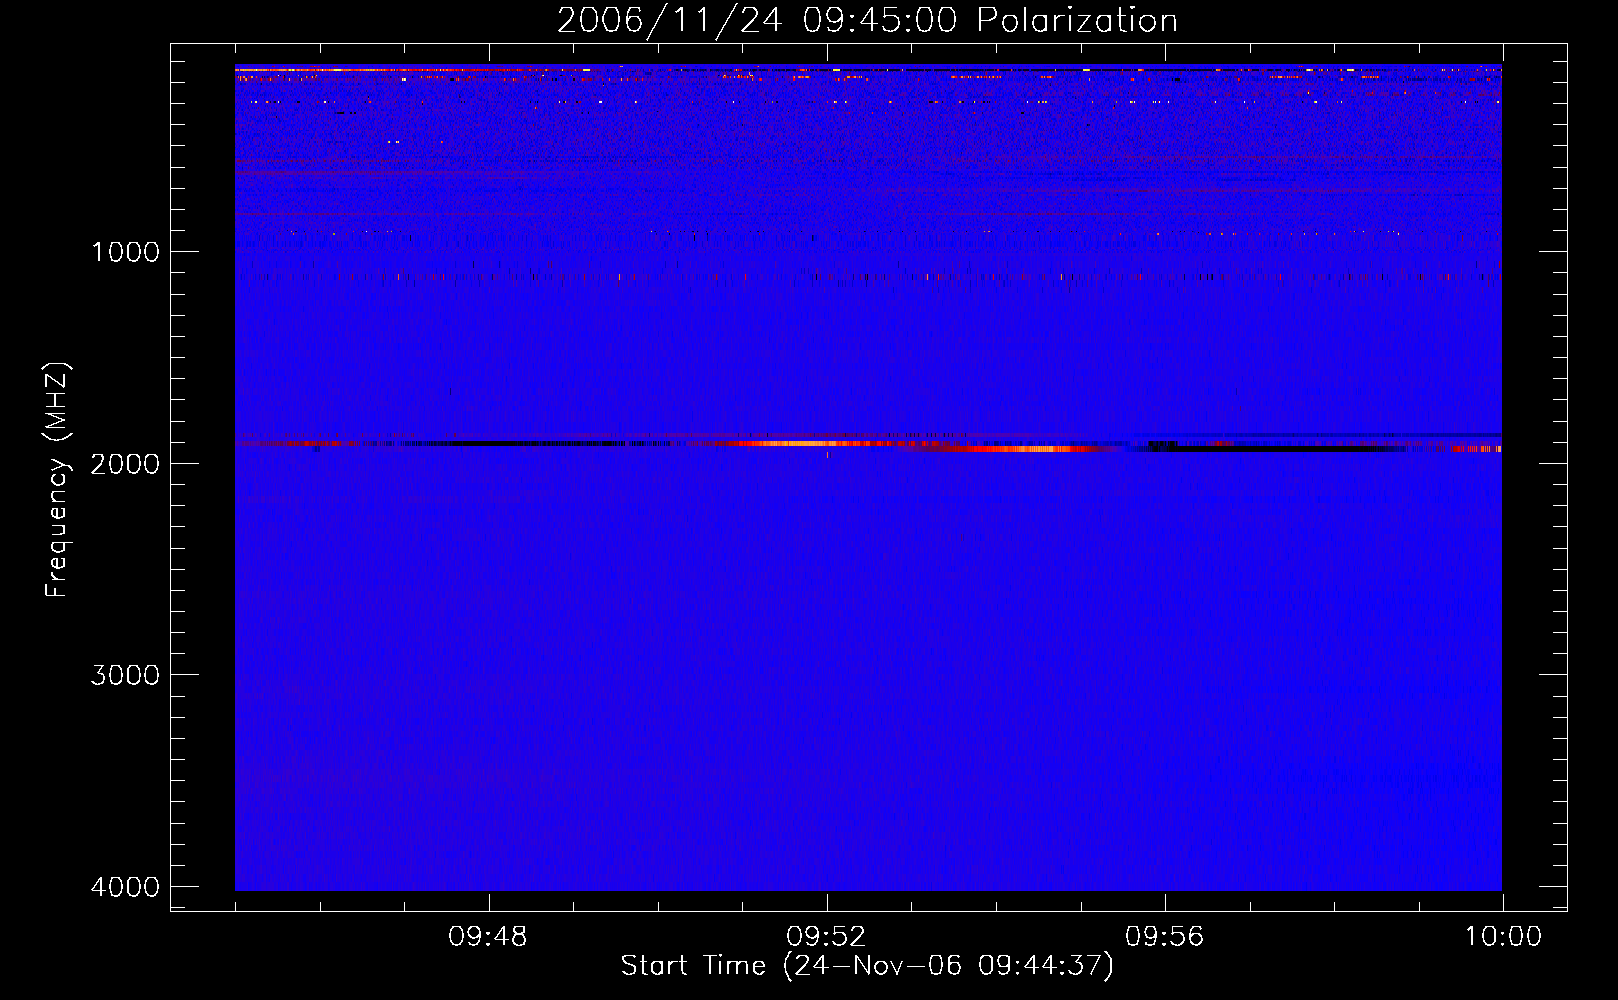Image resolution: width=1618 pixels, height=1000 pixels.
Task: Click the 09:56 time tick label
Action: point(1165,937)
